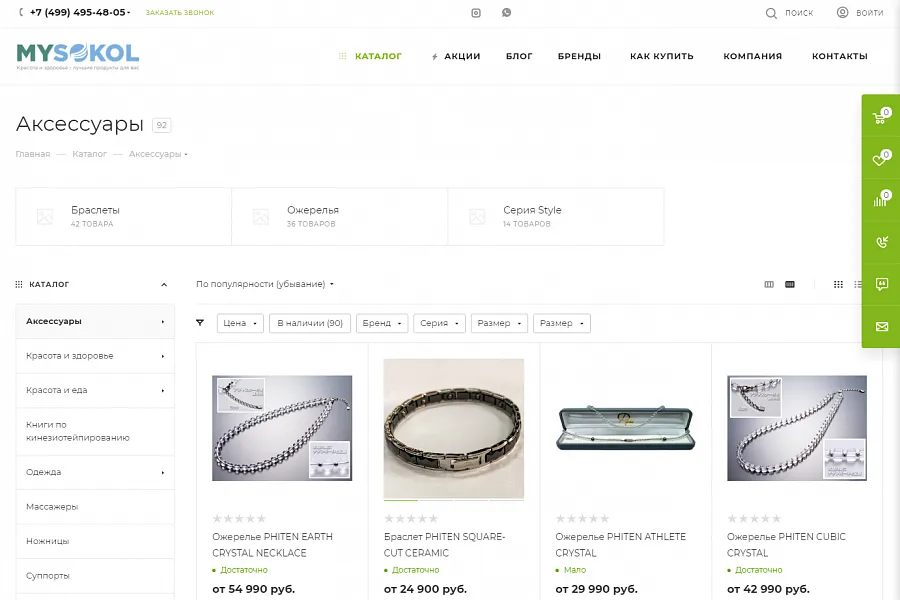900x600 pixels.
Task: Open the shopping cart from green side panel
Action: point(880,116)
